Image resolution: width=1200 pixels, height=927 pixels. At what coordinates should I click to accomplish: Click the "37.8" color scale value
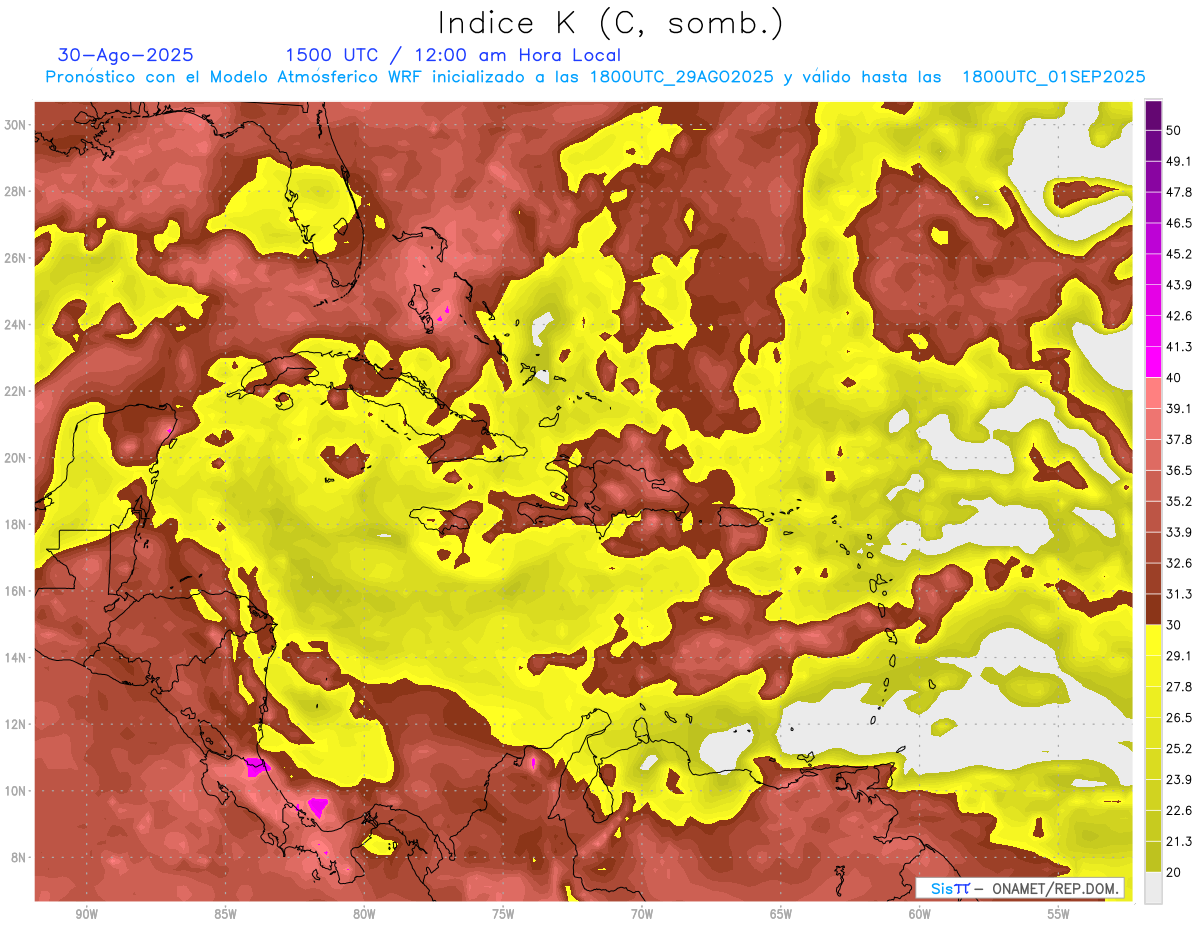click(1179, 439)
